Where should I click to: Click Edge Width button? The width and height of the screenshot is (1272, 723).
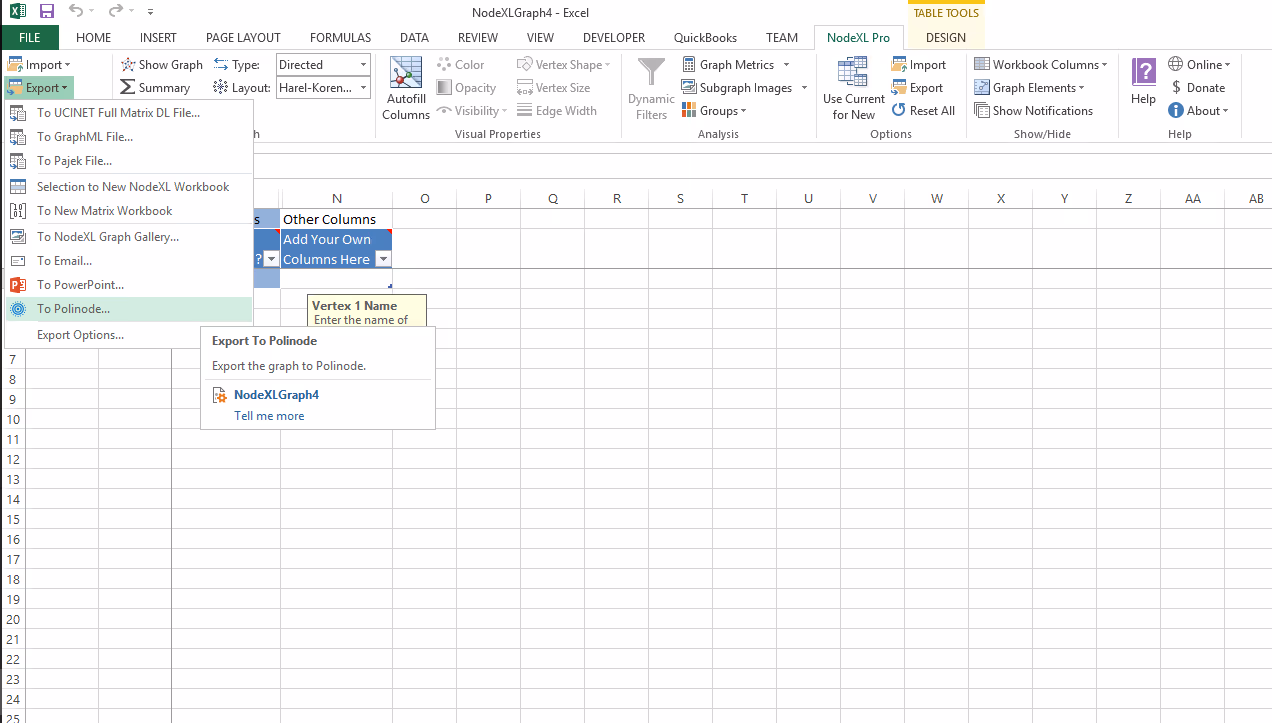tap(557, 111)
